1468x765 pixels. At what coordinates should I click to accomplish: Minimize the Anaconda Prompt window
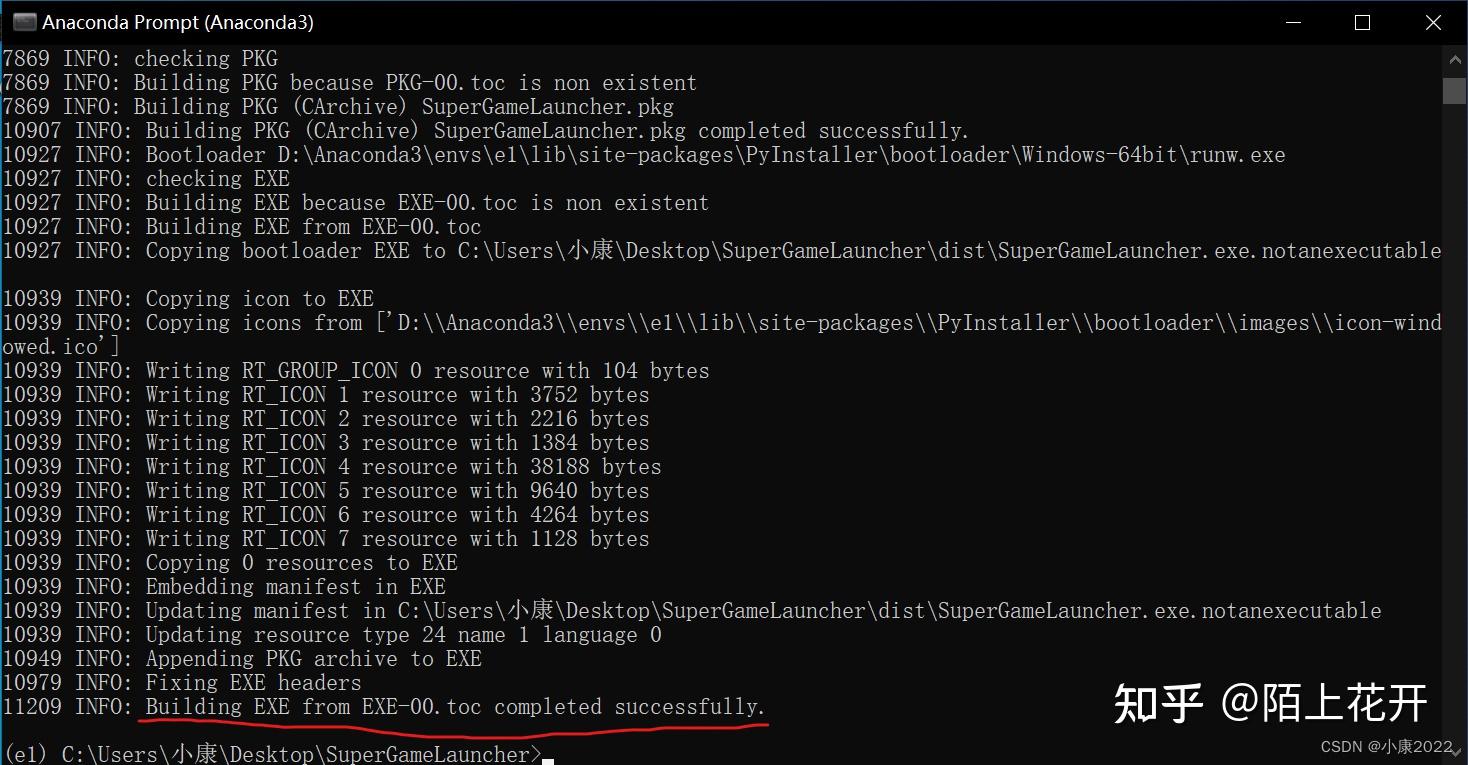(1291, 22)
